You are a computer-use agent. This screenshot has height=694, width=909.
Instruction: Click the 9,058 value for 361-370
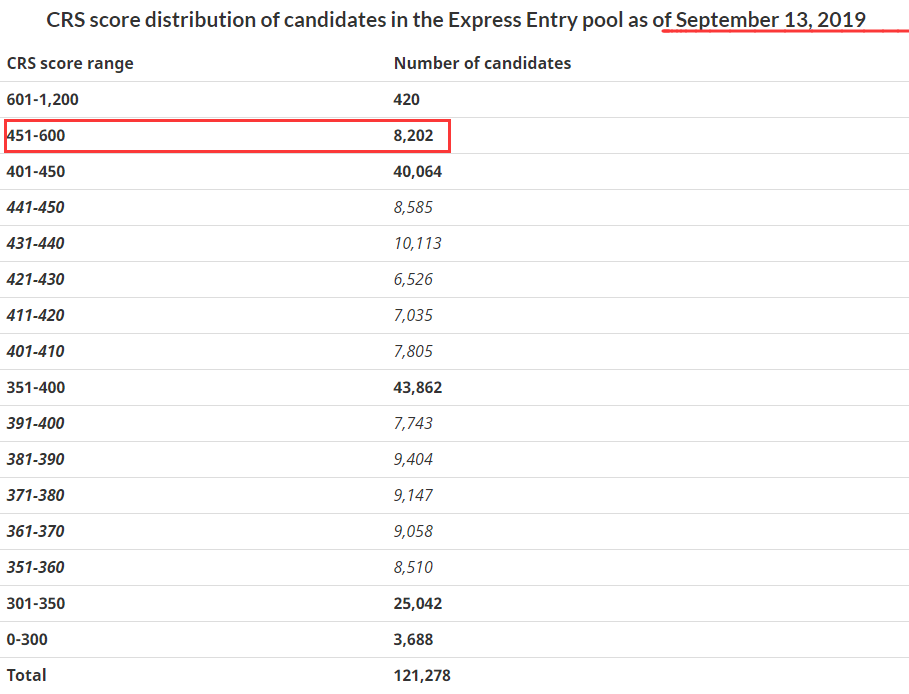click(x=413, y=531)
